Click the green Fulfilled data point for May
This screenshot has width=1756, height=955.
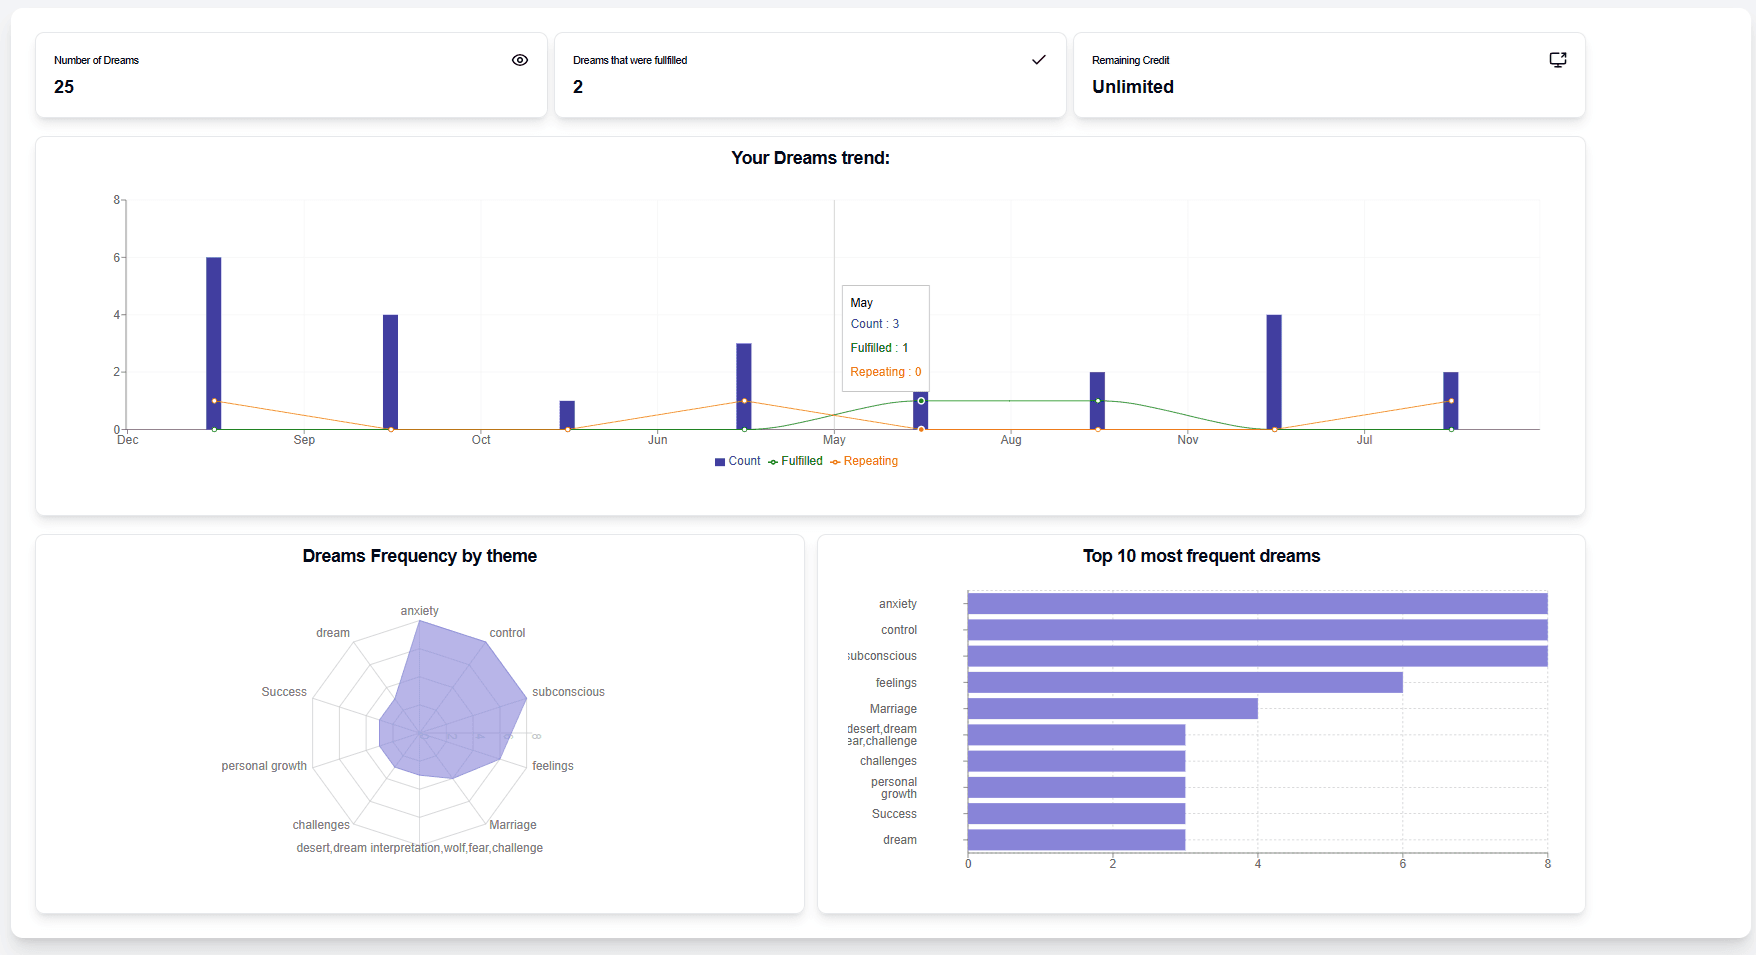(x=921, y=399)
